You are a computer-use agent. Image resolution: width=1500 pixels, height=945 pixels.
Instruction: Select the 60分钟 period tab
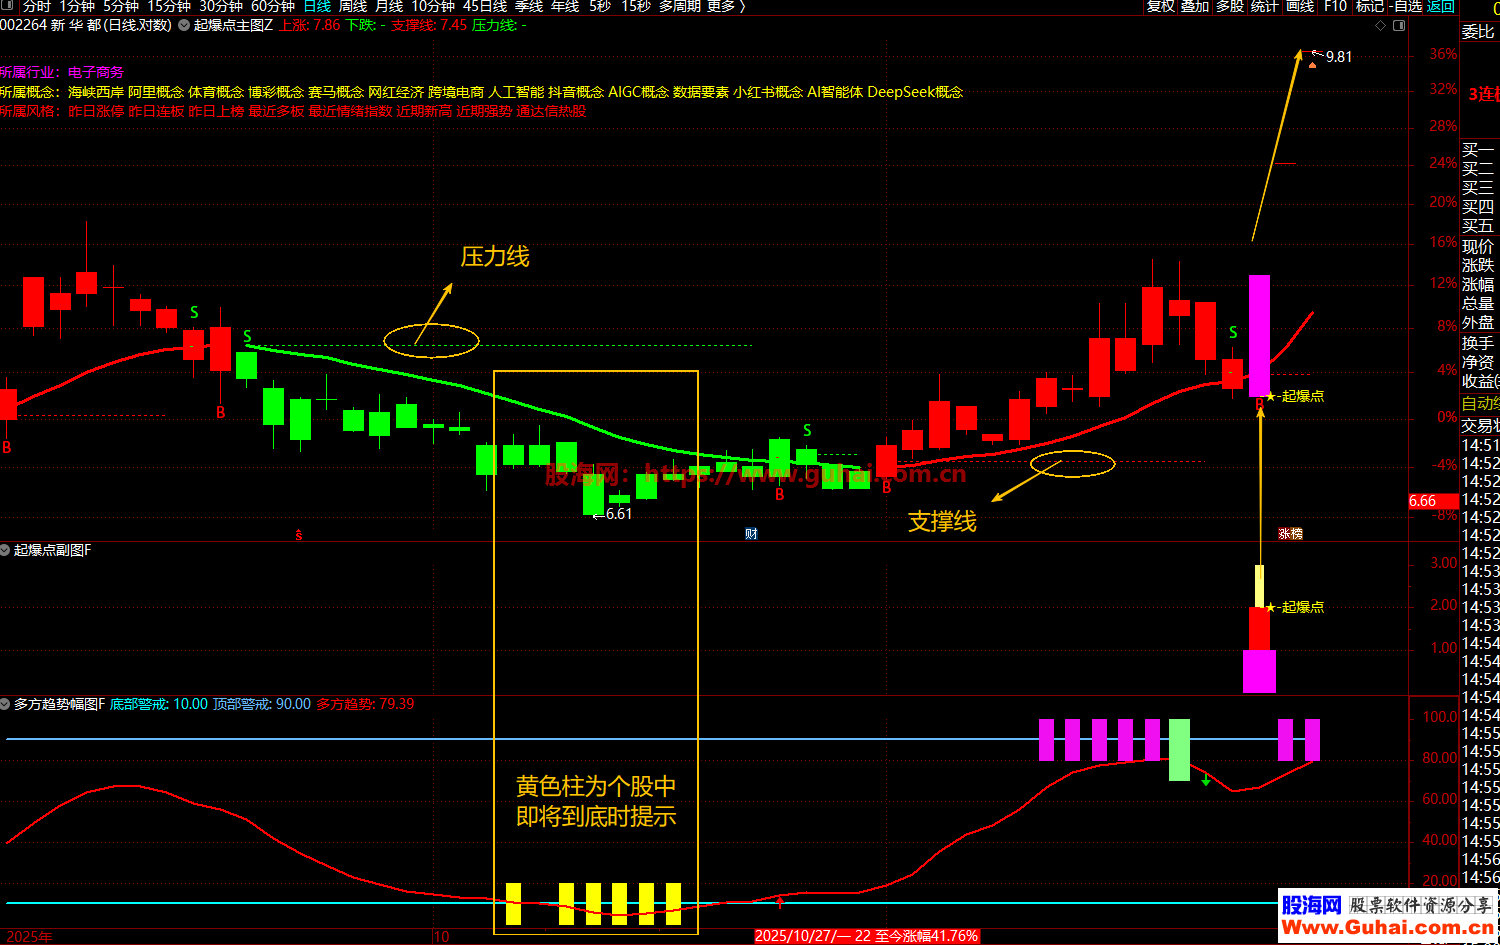tap(272, 7)
